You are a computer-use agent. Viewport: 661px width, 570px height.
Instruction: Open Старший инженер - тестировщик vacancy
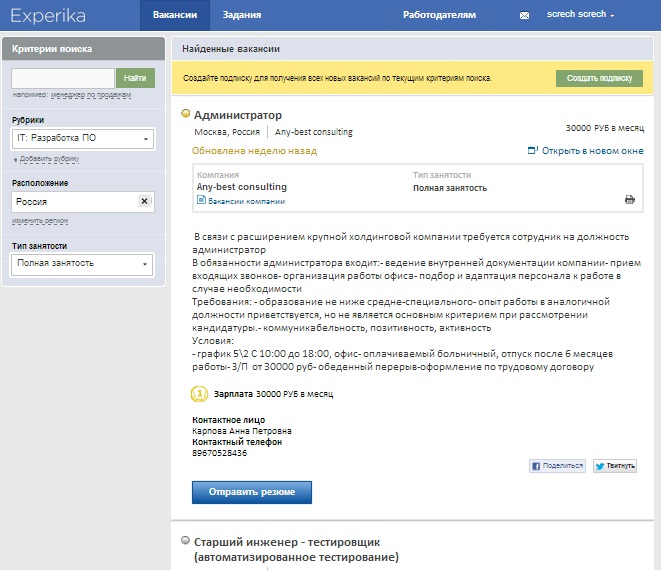(x=296, y=549)
